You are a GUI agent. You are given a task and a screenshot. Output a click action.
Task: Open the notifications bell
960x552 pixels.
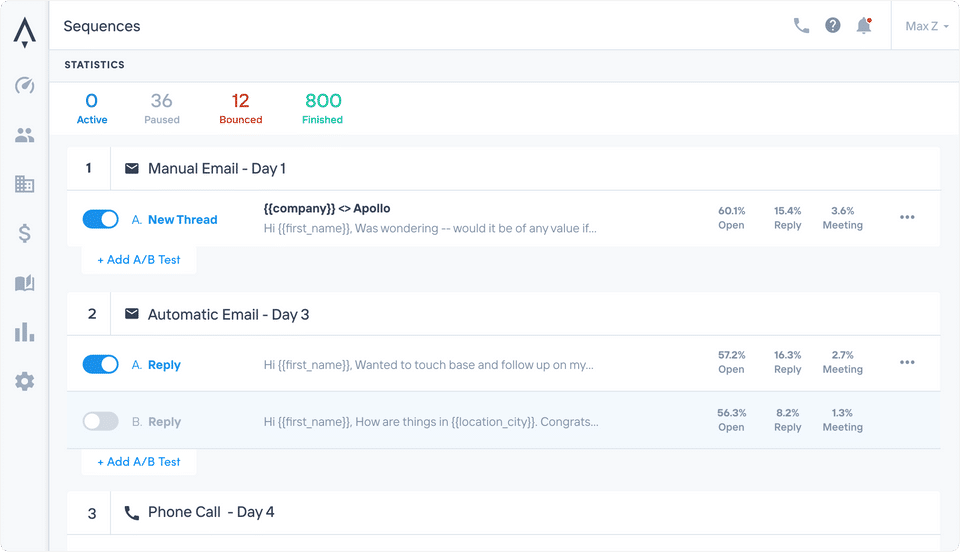[x=864, y=26]
